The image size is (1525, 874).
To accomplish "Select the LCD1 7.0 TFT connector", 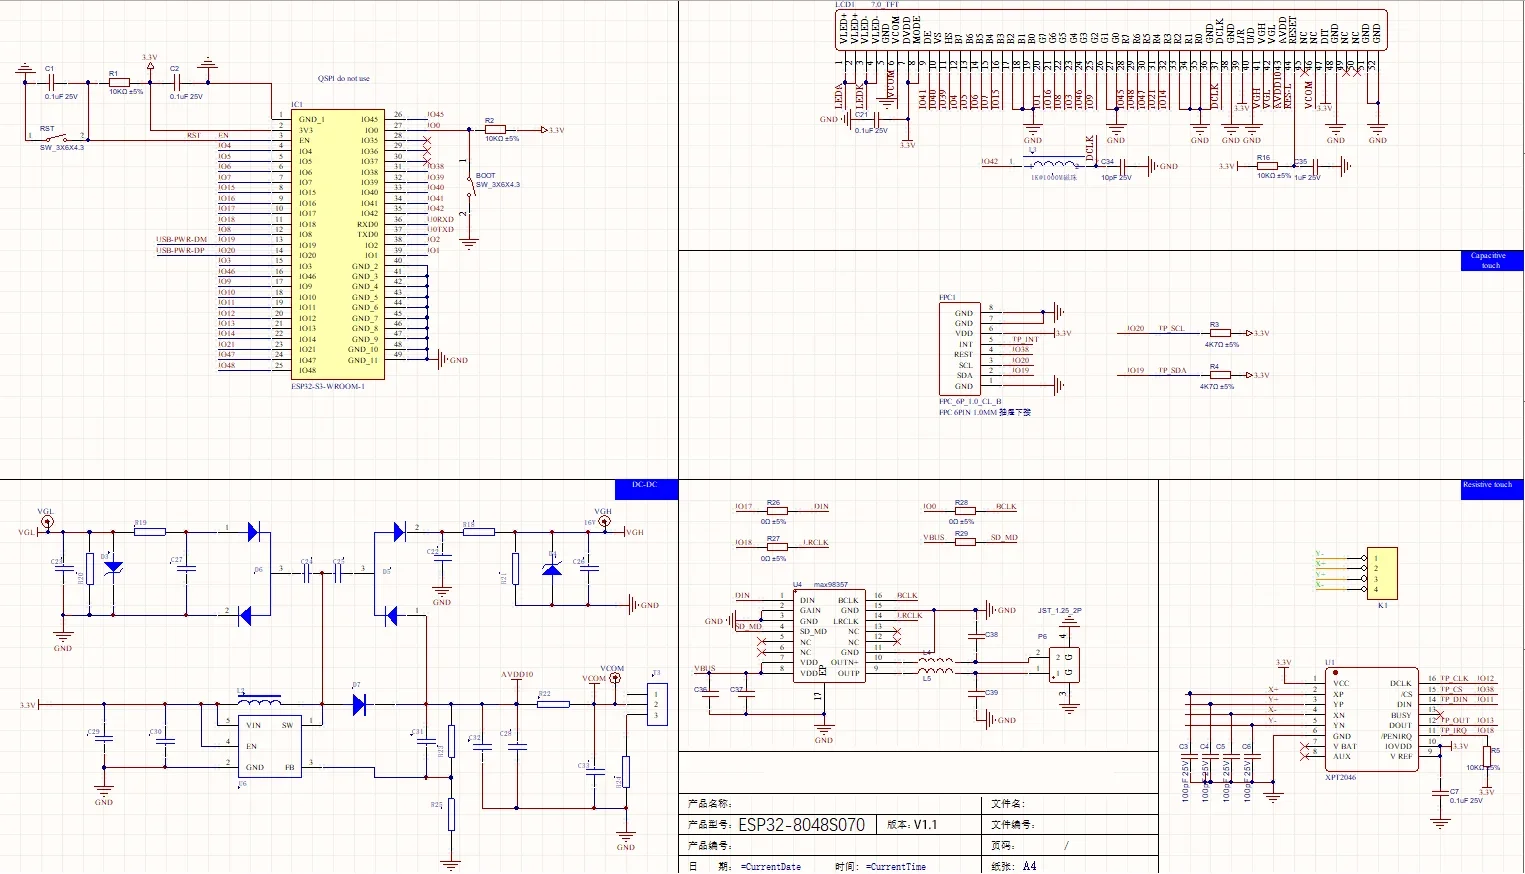I will [1110, 30].
